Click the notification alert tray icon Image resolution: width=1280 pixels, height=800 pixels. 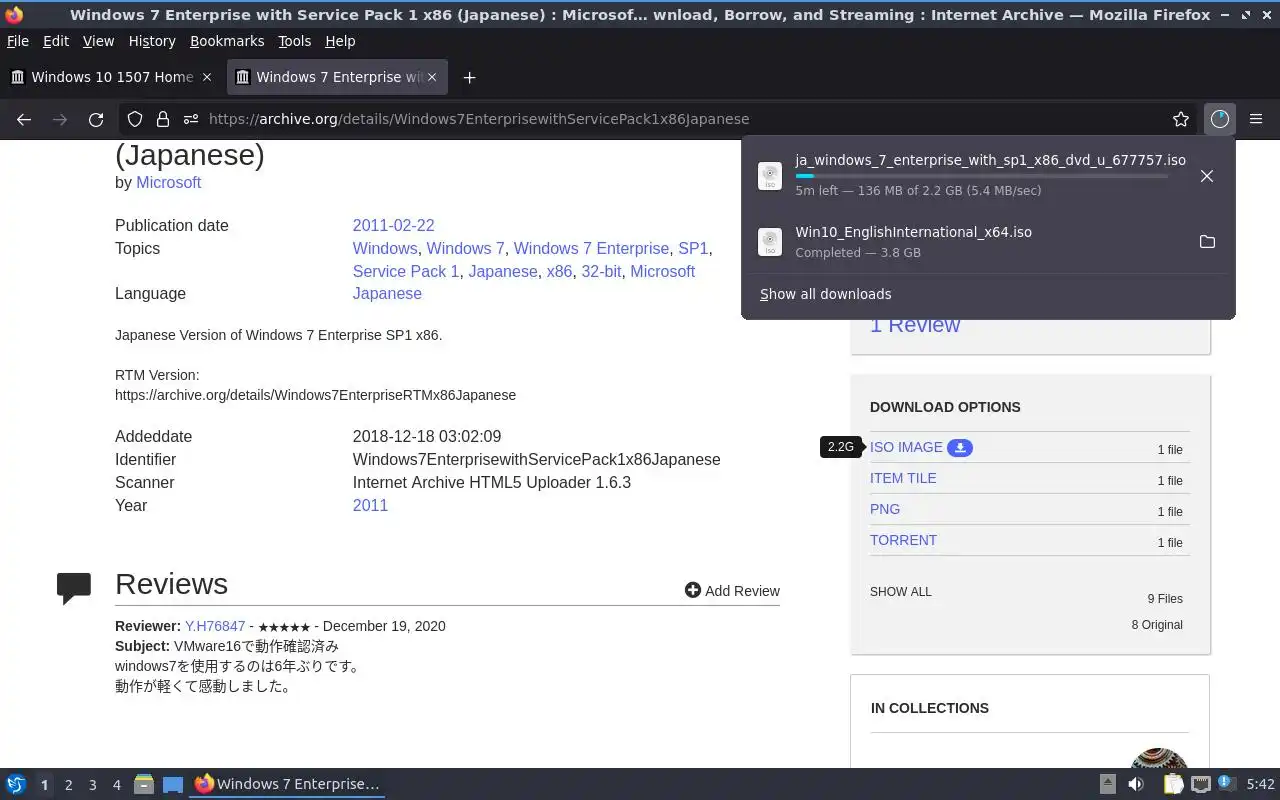1227,783
